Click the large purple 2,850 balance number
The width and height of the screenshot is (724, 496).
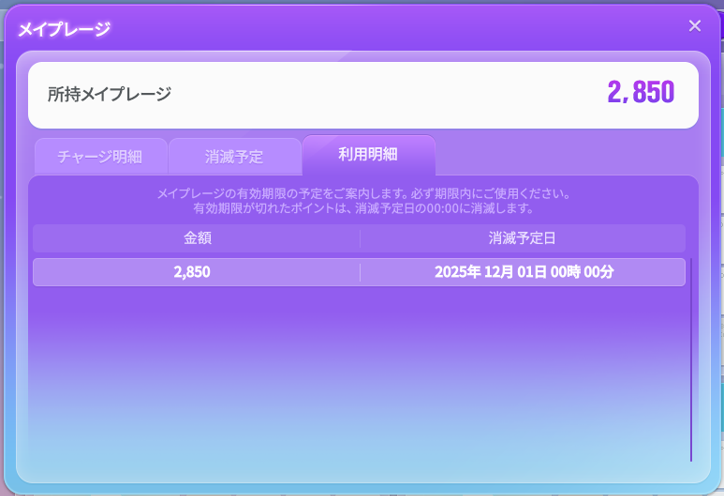pyautogui.click(x=640, y=93)
